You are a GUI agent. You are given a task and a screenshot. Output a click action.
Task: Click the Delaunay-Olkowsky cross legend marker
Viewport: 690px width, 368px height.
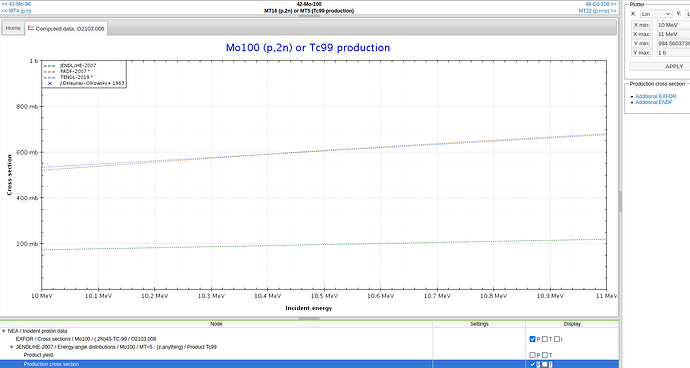pos(50,83)
